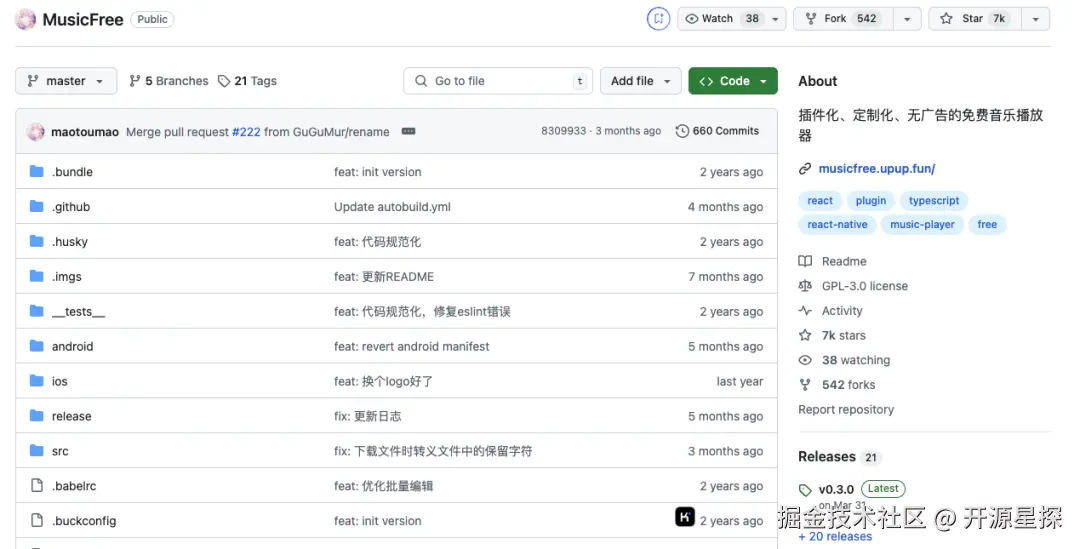This screenshot has width=1080, height=549.
Task: Open commit 'Update autobuild.yml'
Action: coord(393,207)
